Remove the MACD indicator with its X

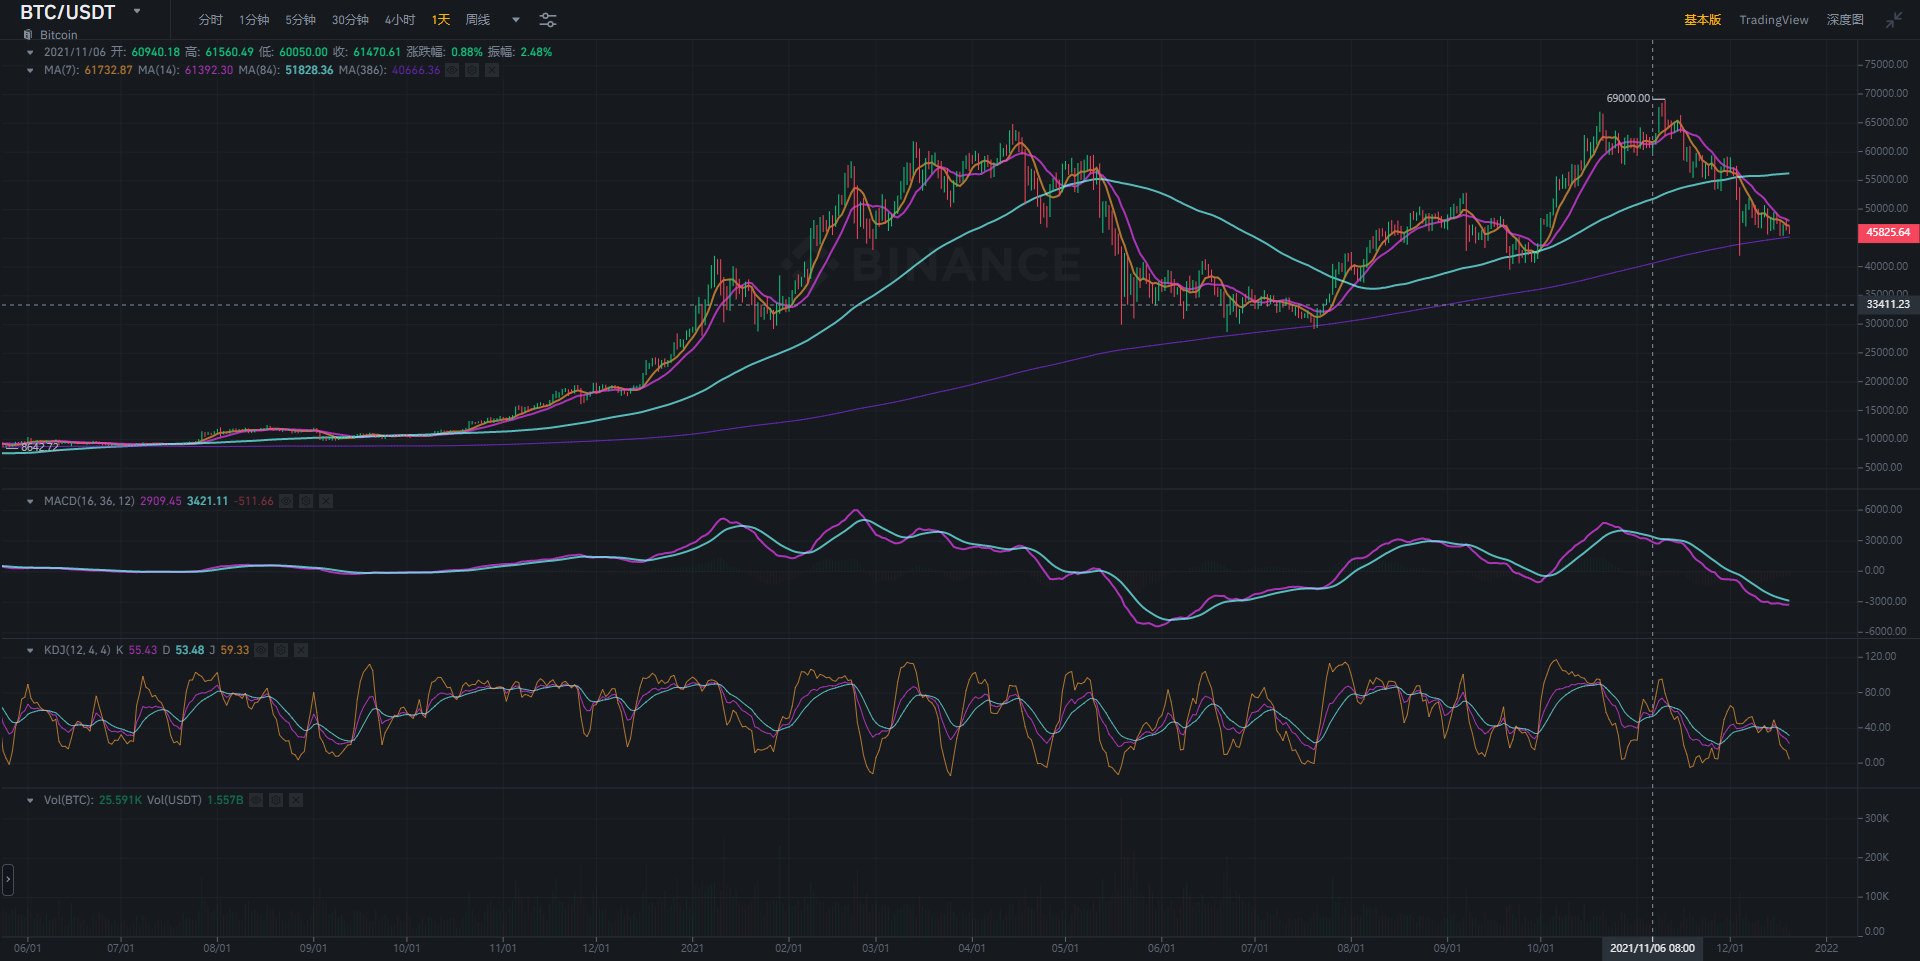pos(326,501)
